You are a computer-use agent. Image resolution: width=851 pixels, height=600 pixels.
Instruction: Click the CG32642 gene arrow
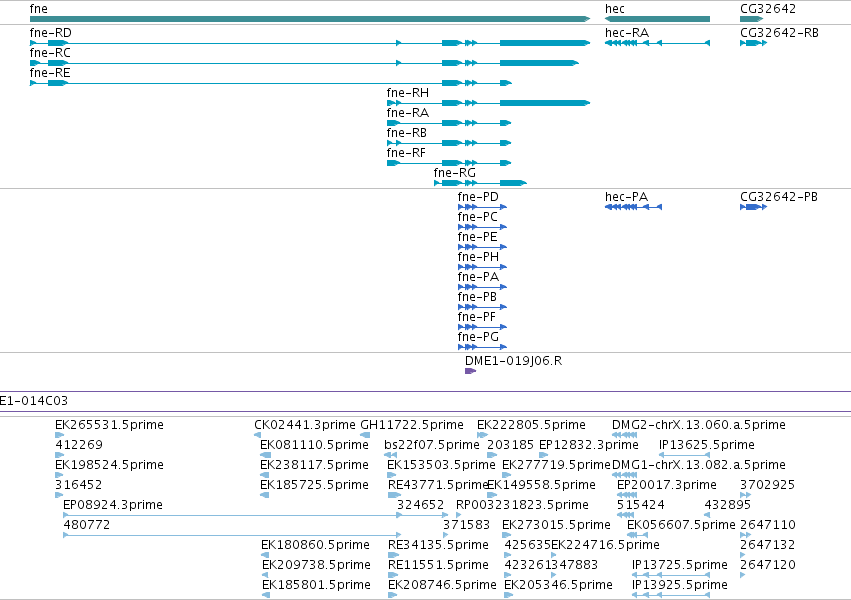[752, 19]
